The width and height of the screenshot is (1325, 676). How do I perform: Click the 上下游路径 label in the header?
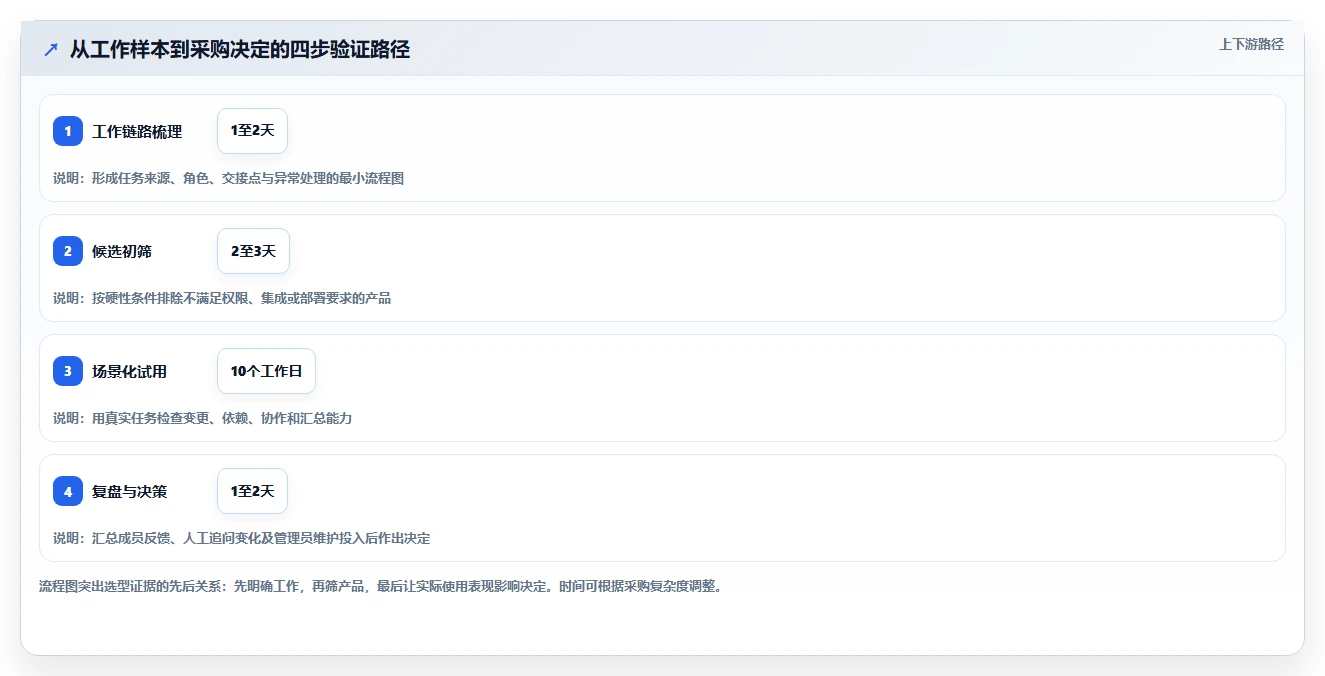pyautogui.click(x=1251, y=44)
